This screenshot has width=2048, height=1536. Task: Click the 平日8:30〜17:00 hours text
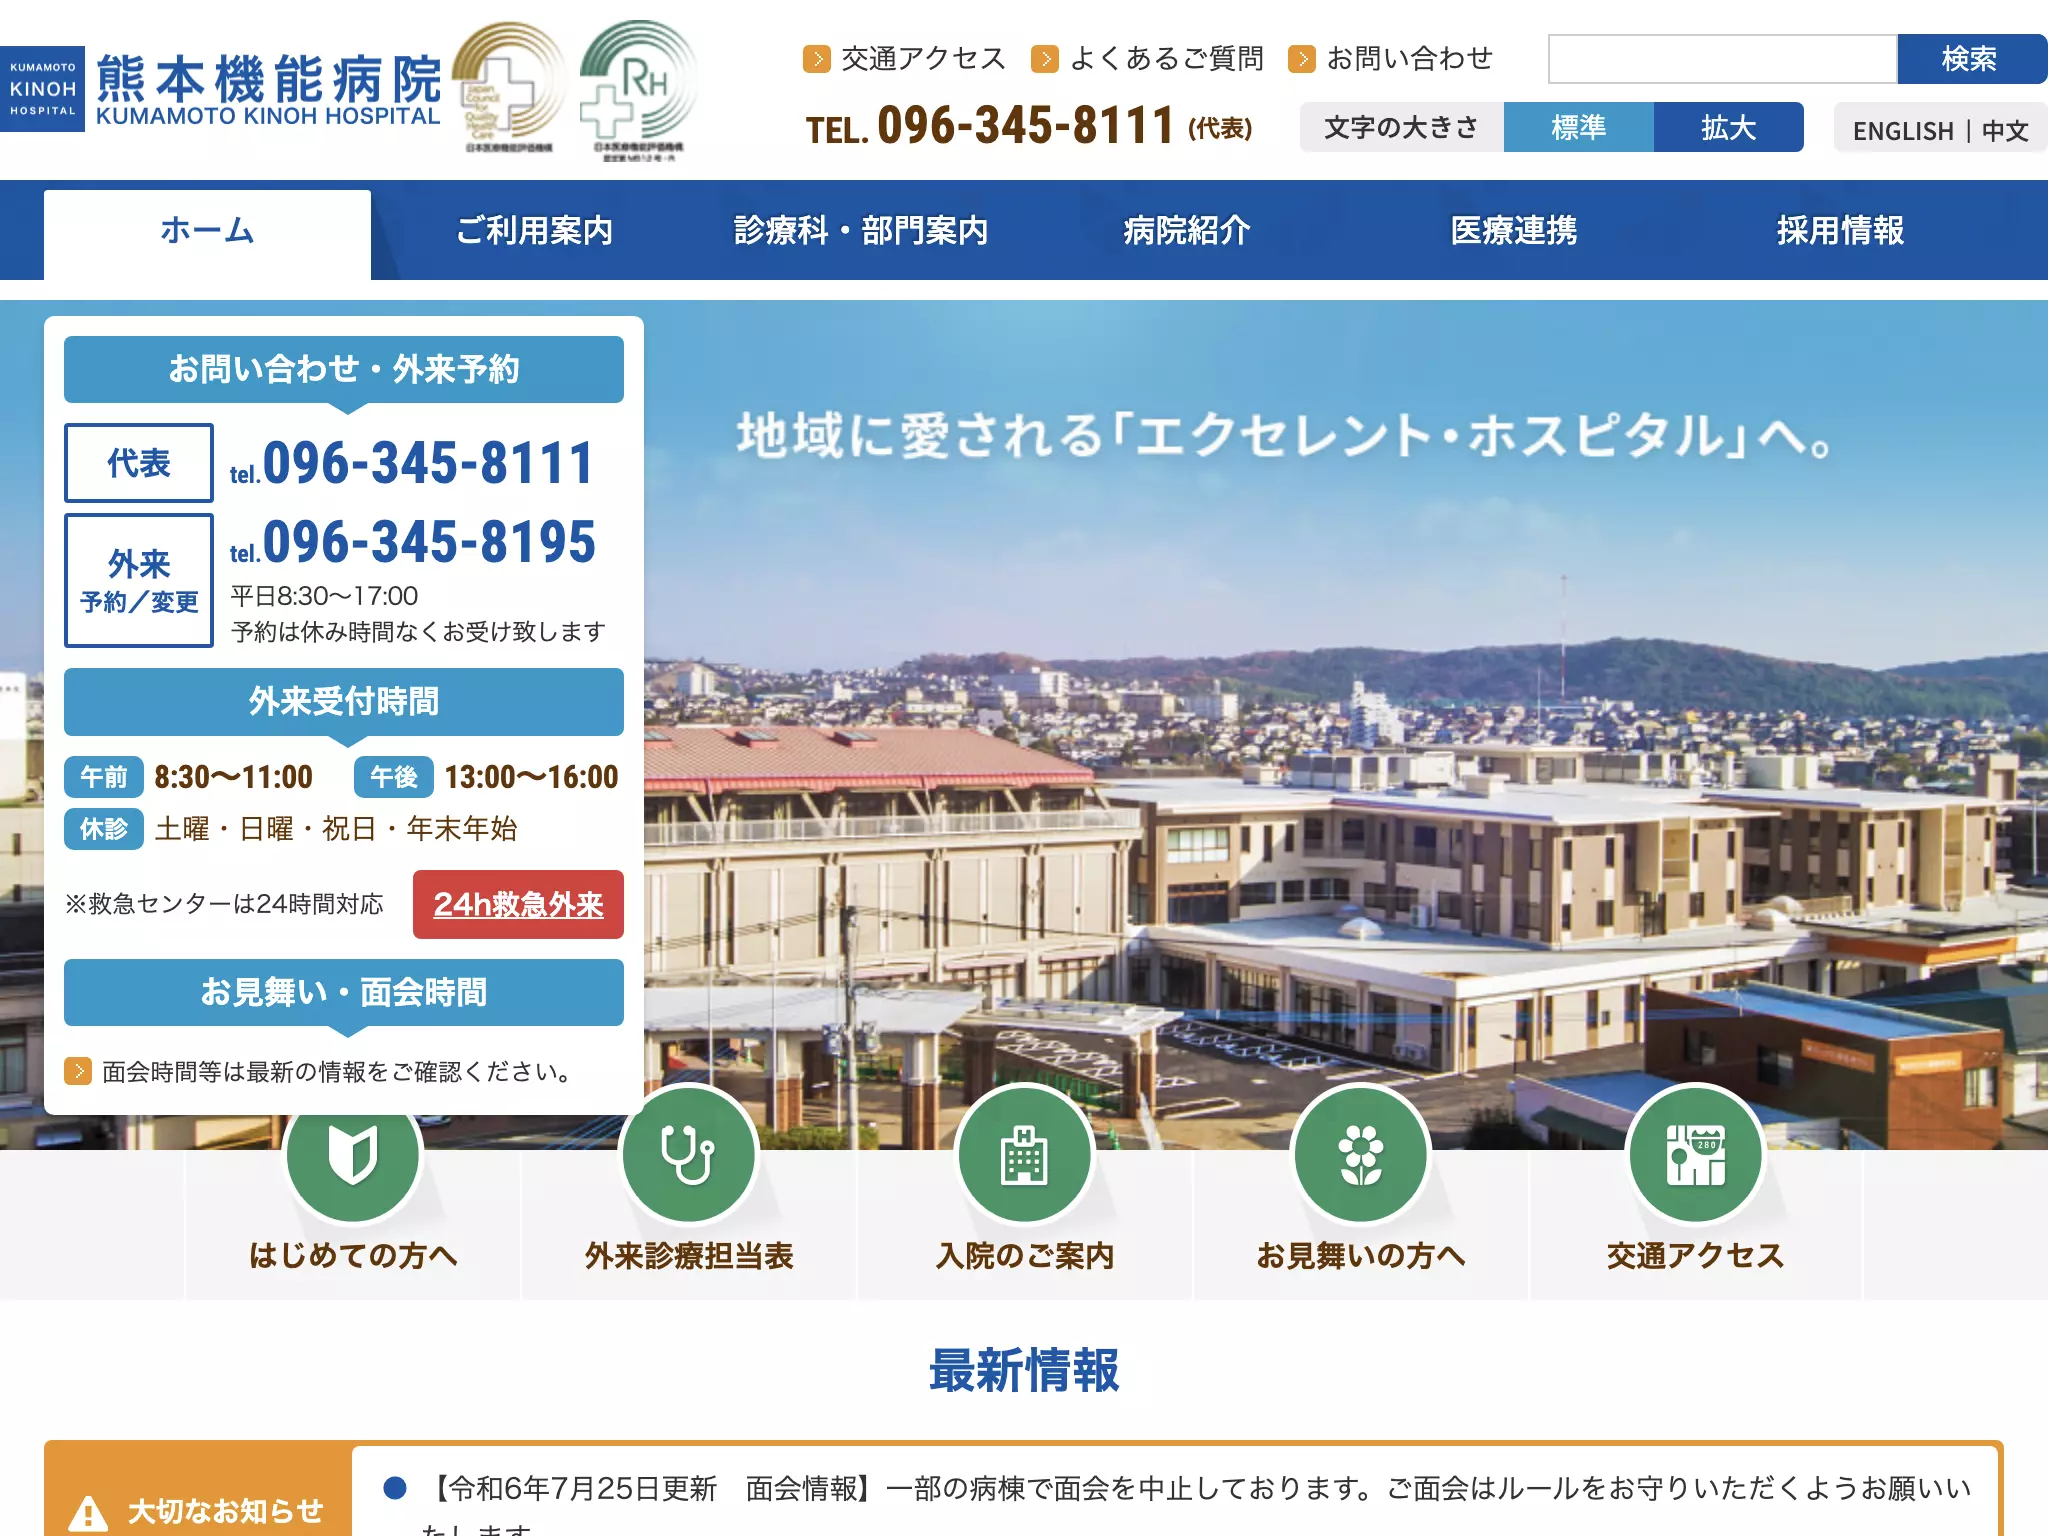(324, 596)
